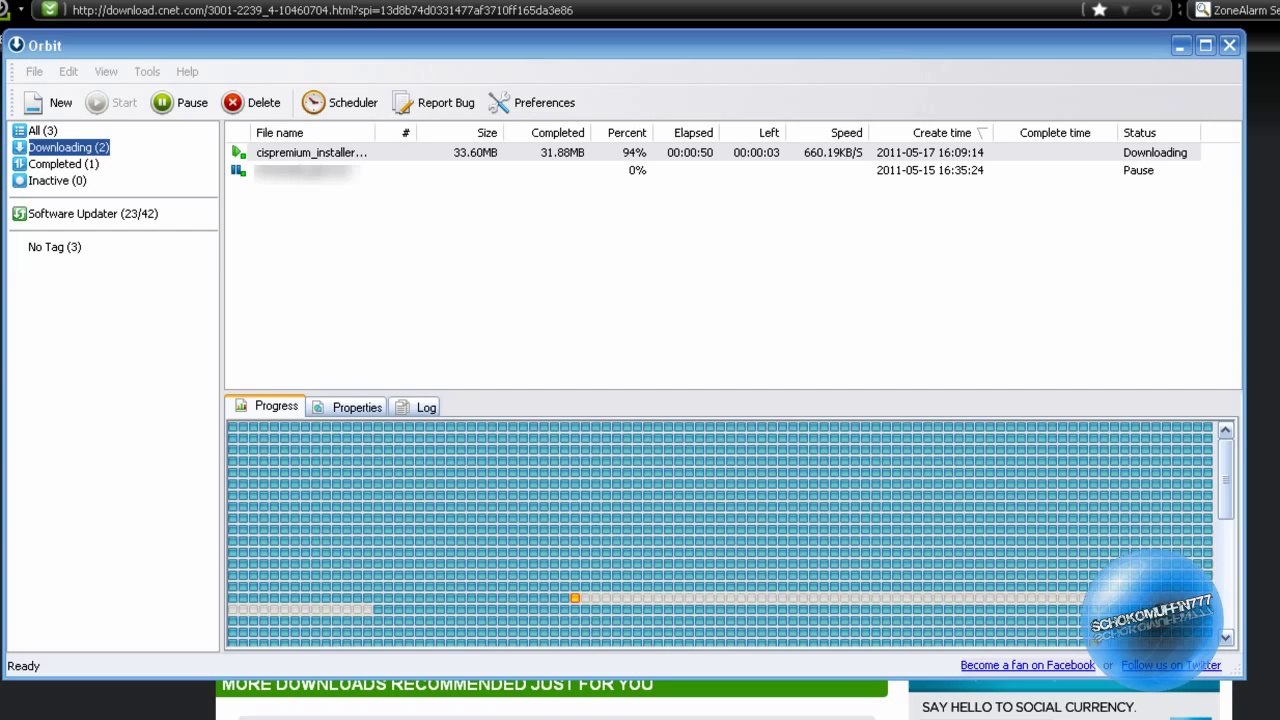Switch to the Progress tab

(x=265, y=406)
